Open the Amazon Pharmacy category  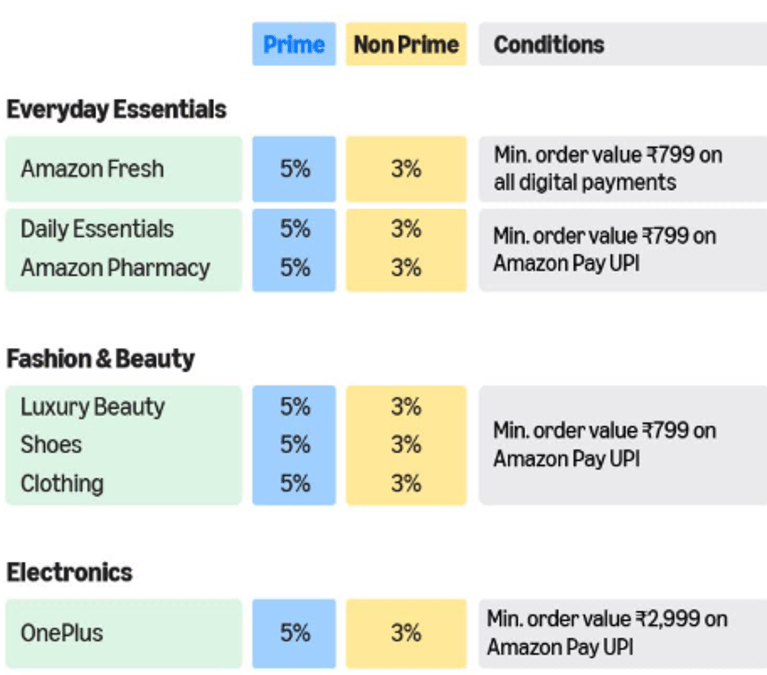(x=115, y=268)
